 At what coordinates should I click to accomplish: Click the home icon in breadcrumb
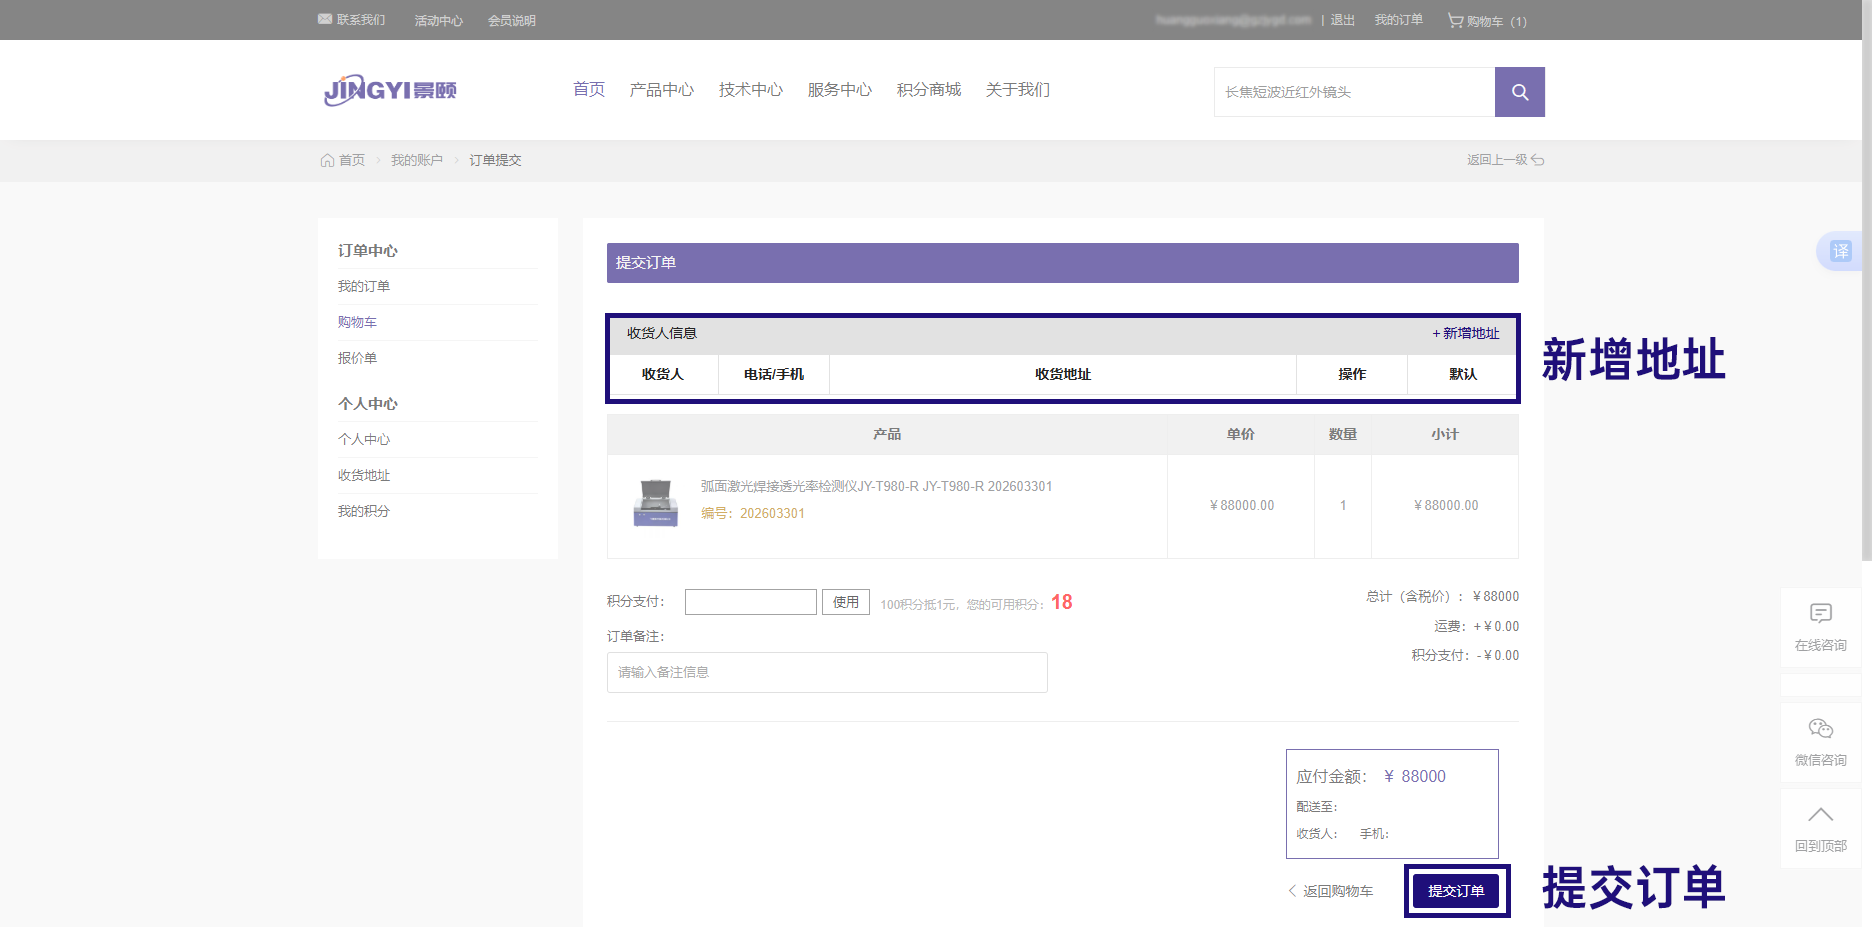(327, 160)
